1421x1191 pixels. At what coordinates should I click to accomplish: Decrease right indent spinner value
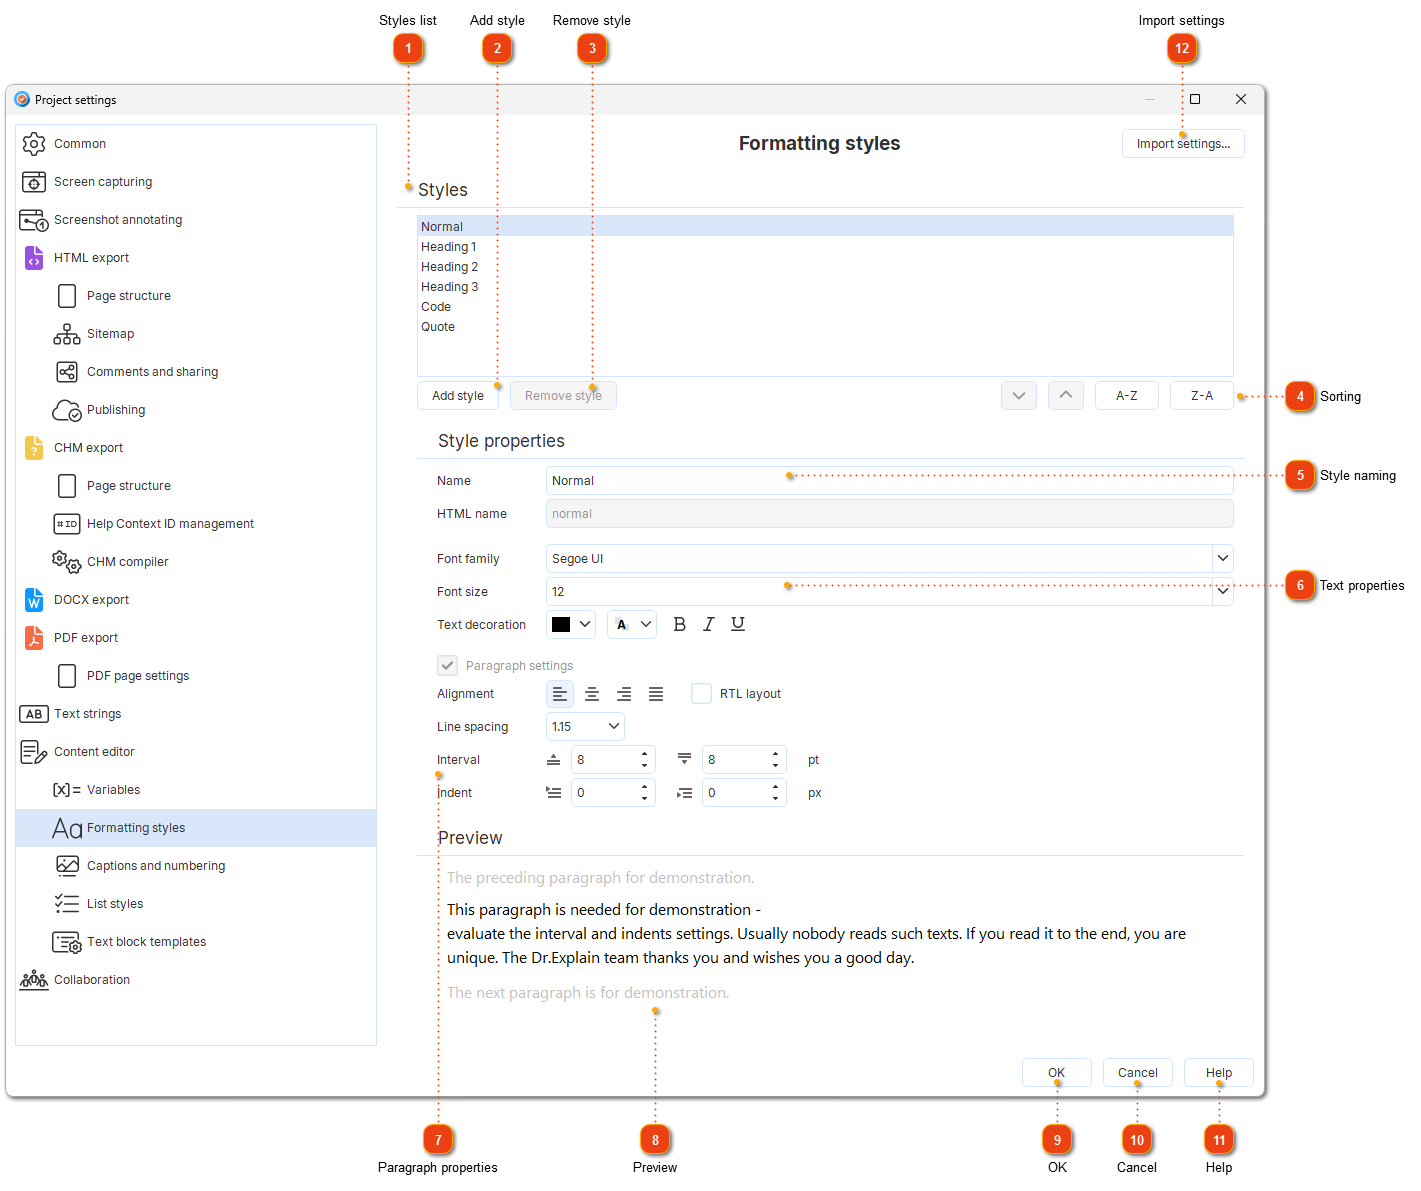coord(776,799)
